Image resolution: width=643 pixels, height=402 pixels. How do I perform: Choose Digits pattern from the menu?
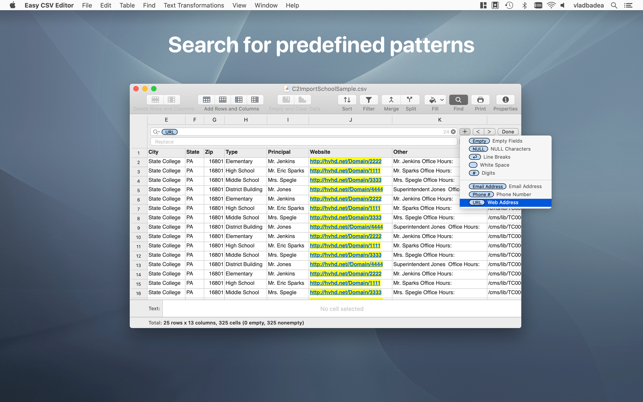[505, 173]
